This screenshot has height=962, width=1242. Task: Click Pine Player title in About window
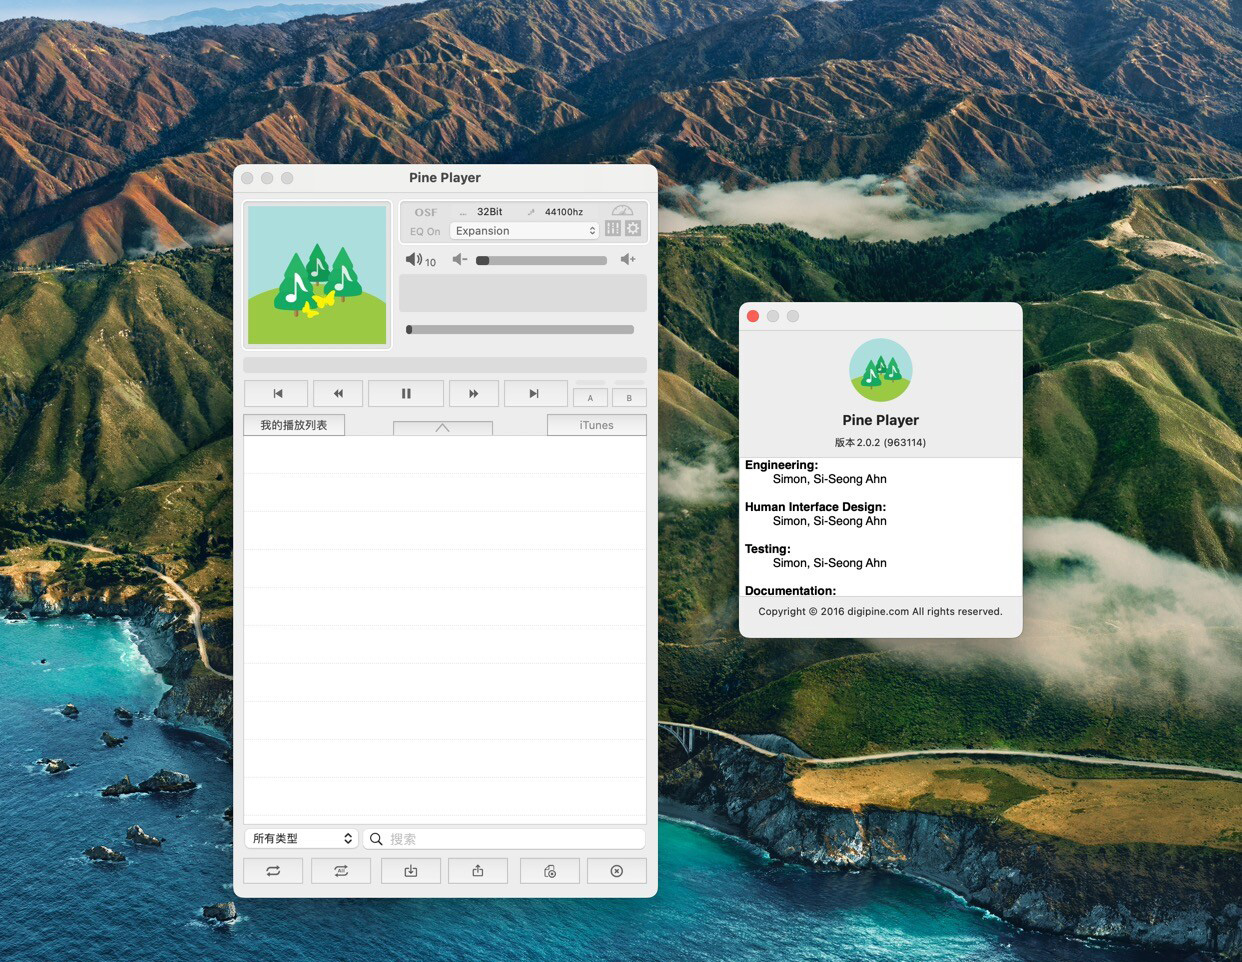pos(880,420)
